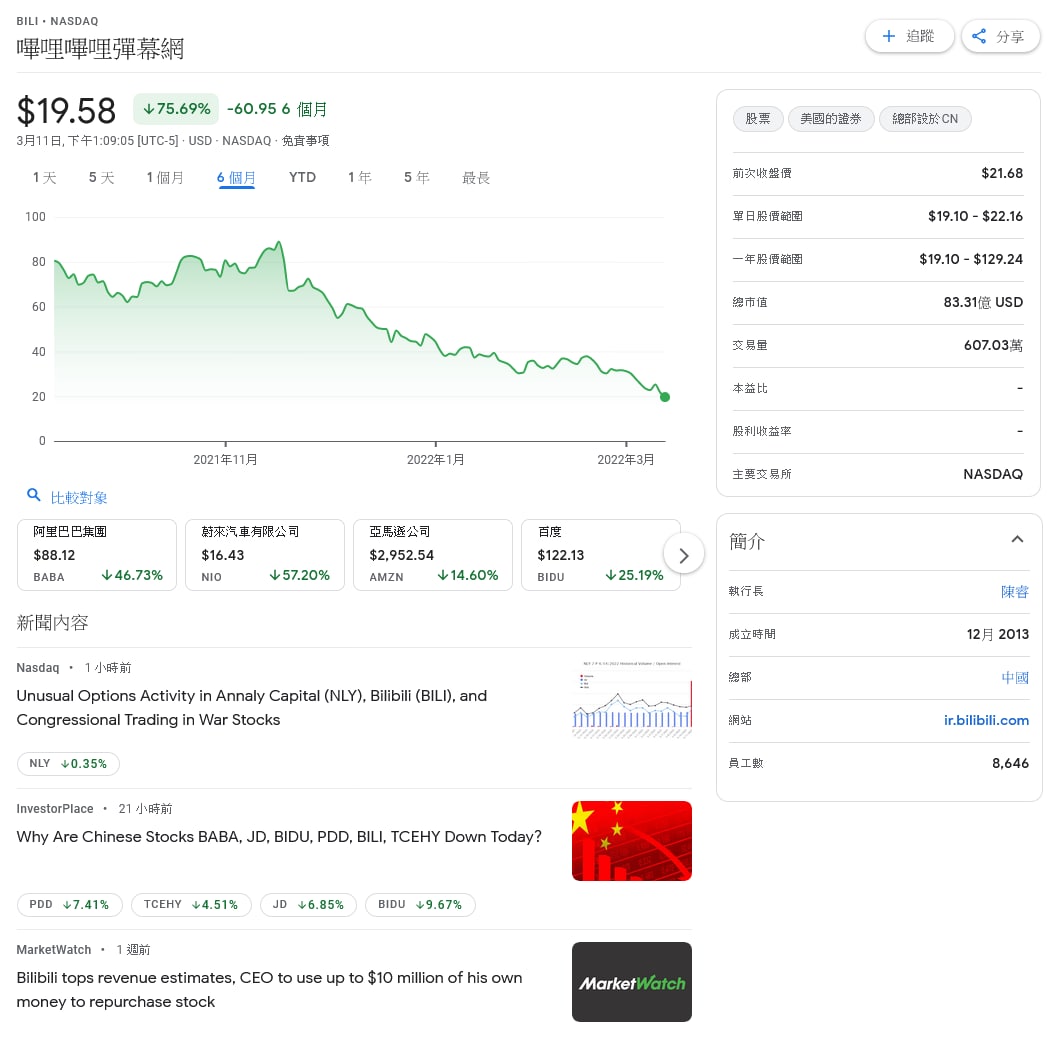Click the 蔚來汽車 NIO comparison card

coord(265,555)
